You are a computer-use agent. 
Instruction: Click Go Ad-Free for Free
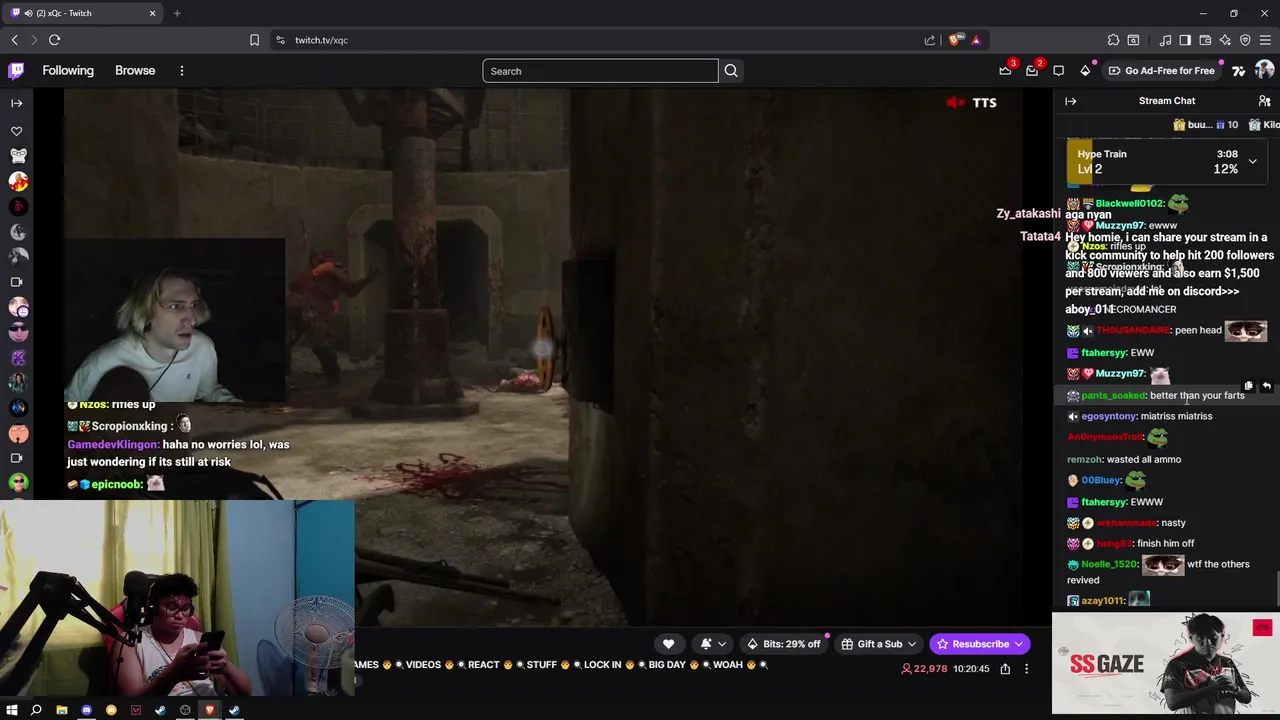(x=1160, y=71)
